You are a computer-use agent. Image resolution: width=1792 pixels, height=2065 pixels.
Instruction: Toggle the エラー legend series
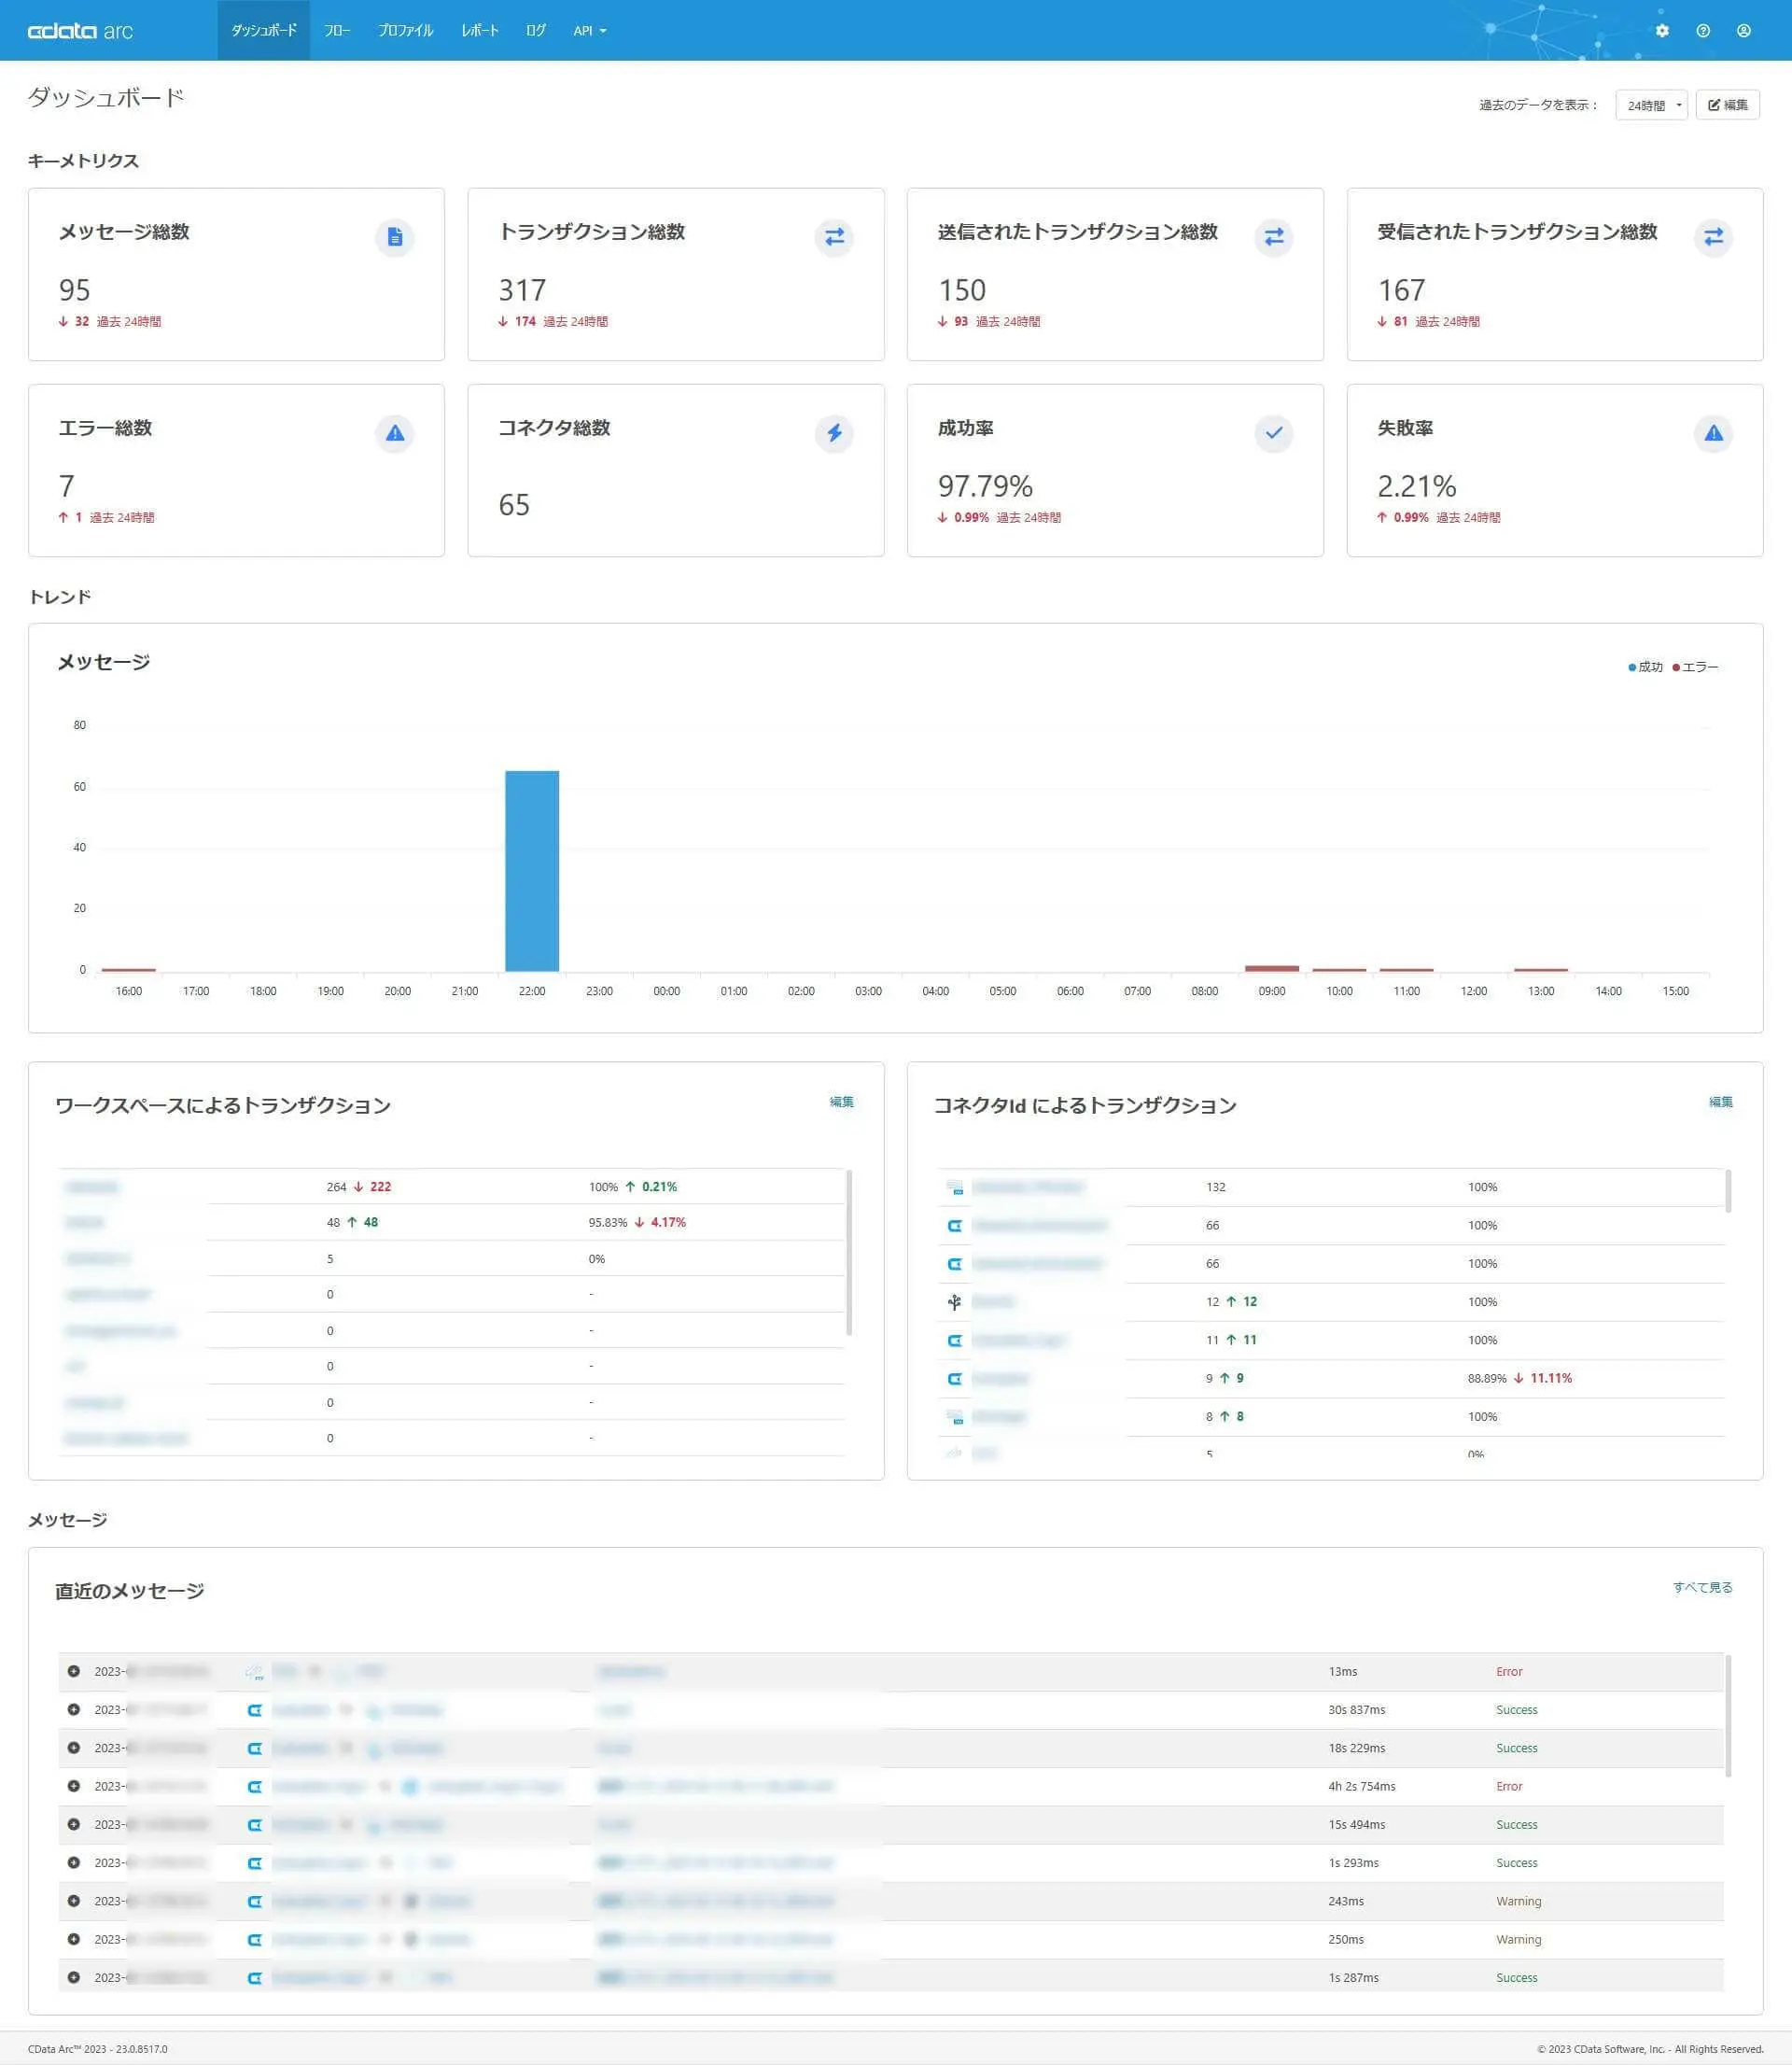(x=1695, y=667)
